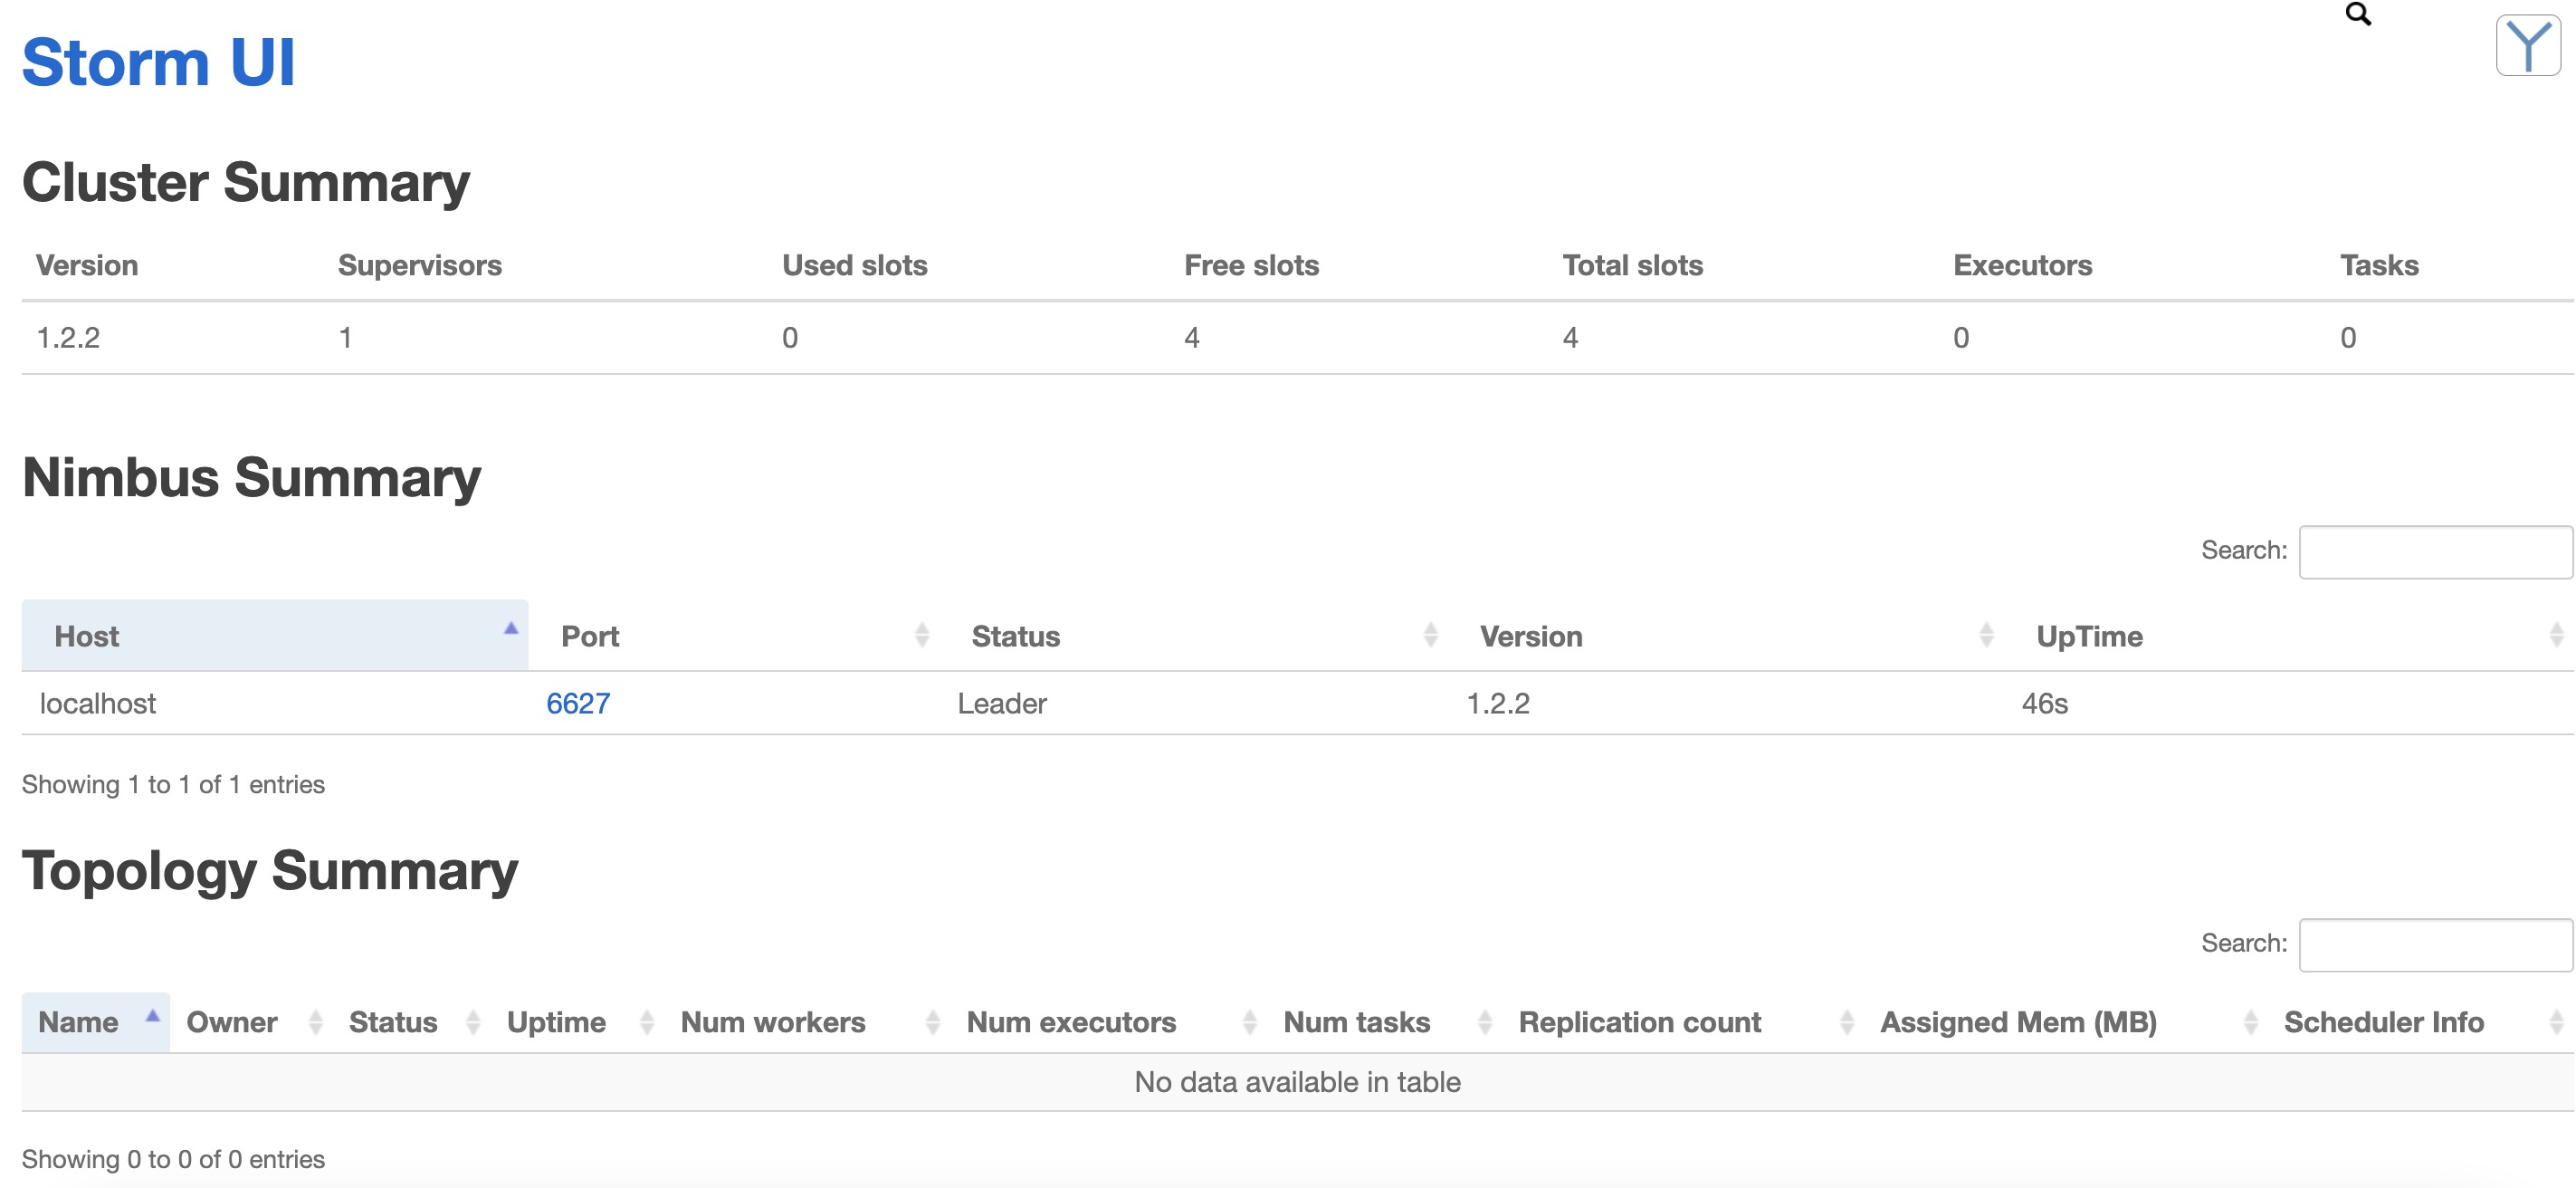
Task: Open the Storm UI title link
Action: coord(158,62)
